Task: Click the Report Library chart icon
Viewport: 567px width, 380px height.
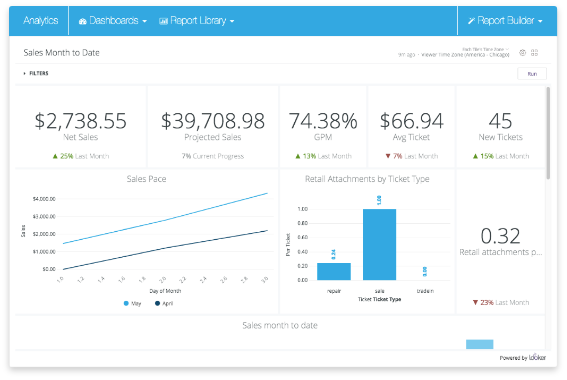Action: [163, 21]
